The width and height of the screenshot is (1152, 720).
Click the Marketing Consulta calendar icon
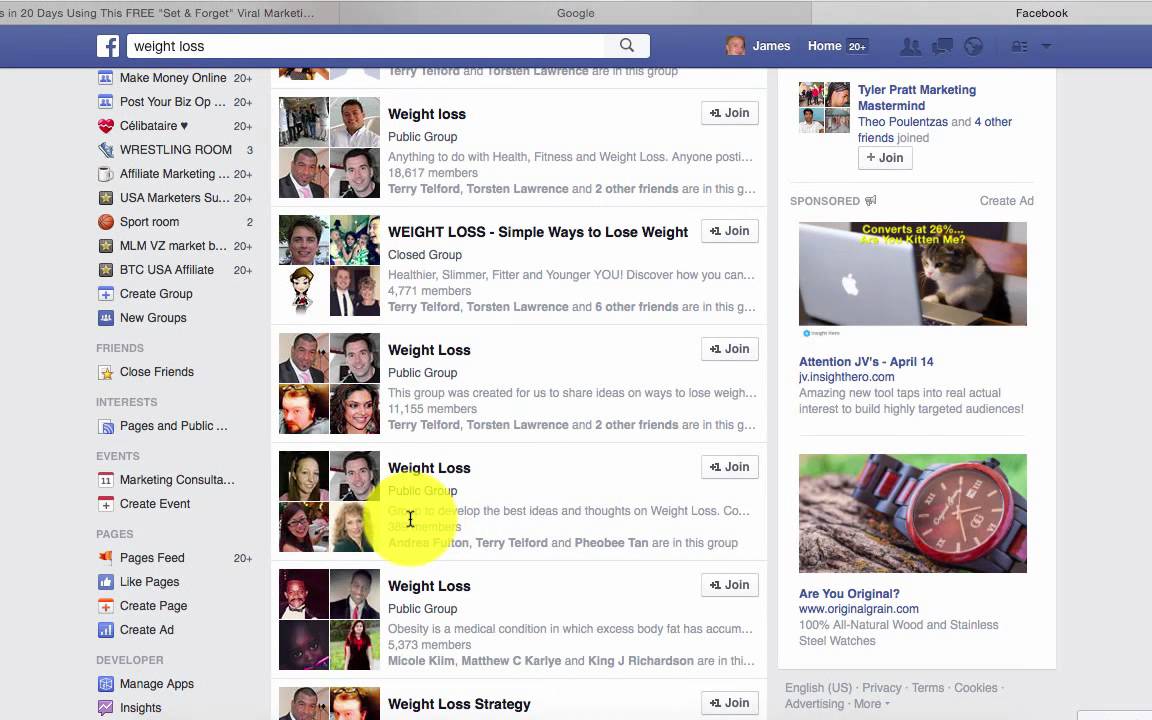[x=106, y=480]
